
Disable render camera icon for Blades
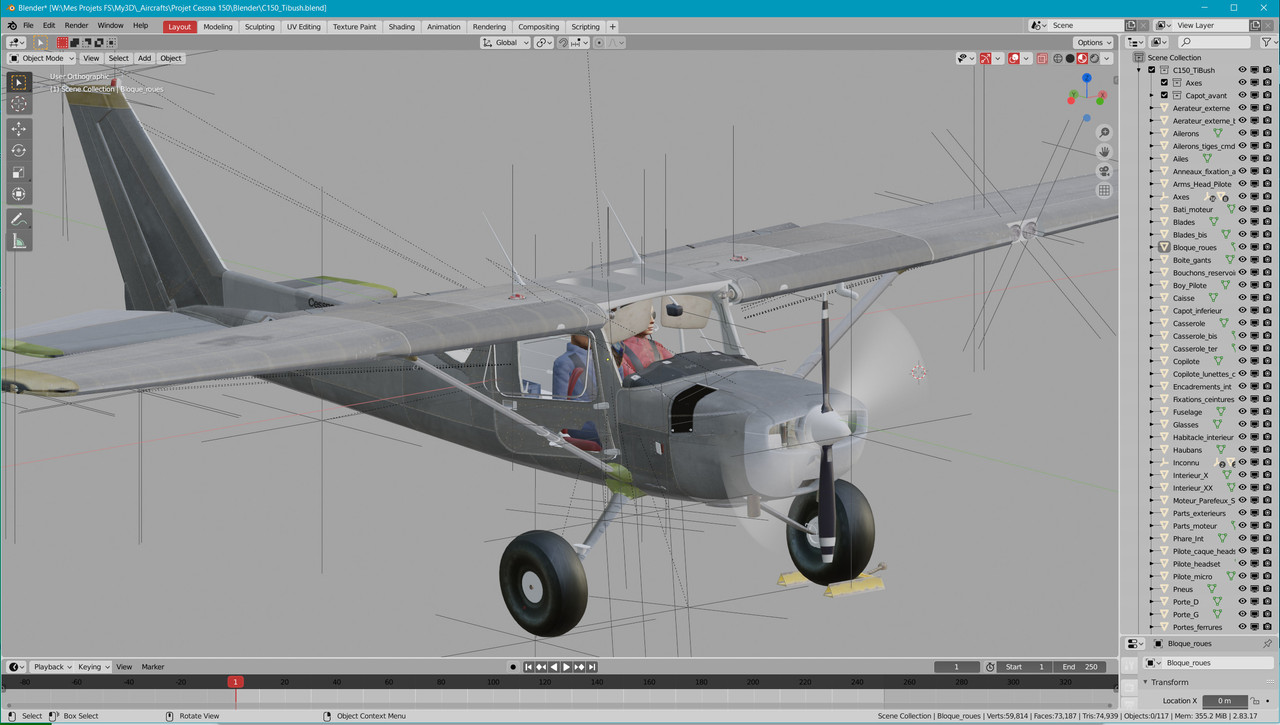[1267, 222]
